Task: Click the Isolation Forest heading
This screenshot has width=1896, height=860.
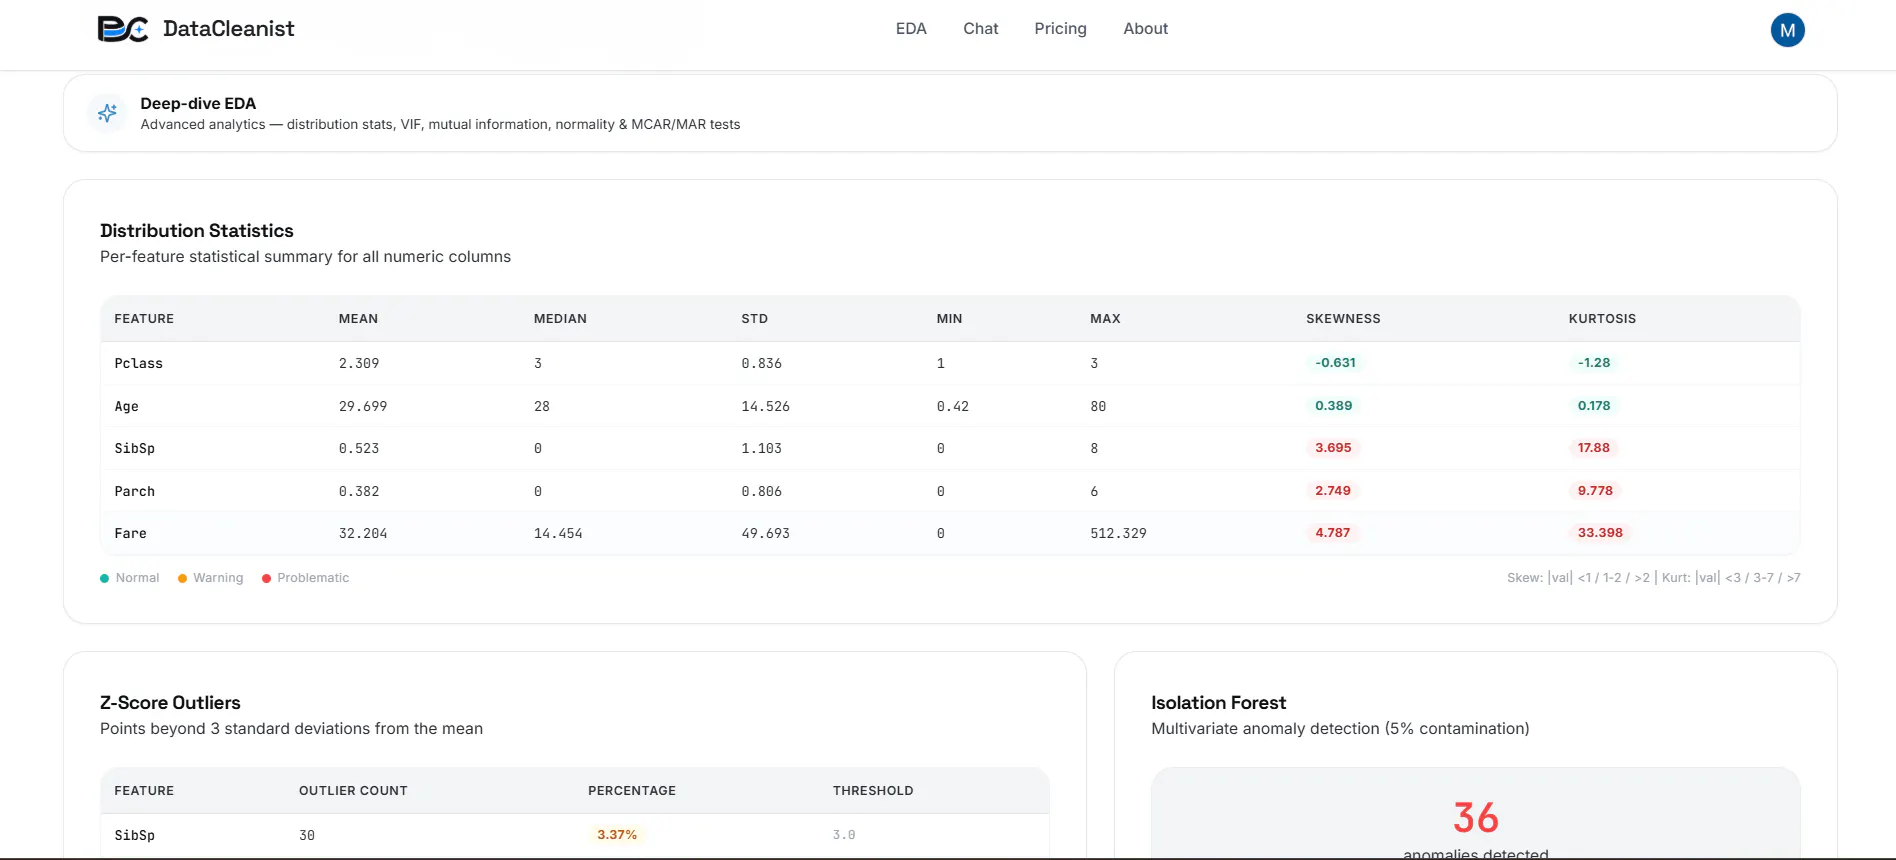Action: pyautogui.click(x=1218, y=703)
